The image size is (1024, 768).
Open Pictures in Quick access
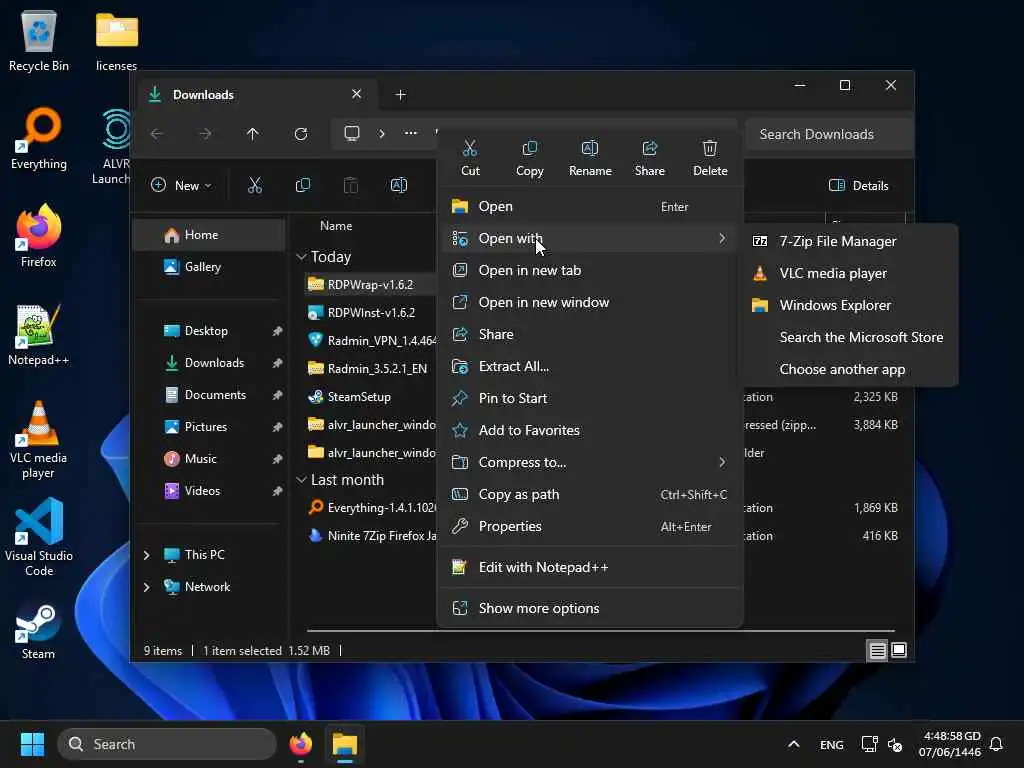tap(209, 427)
